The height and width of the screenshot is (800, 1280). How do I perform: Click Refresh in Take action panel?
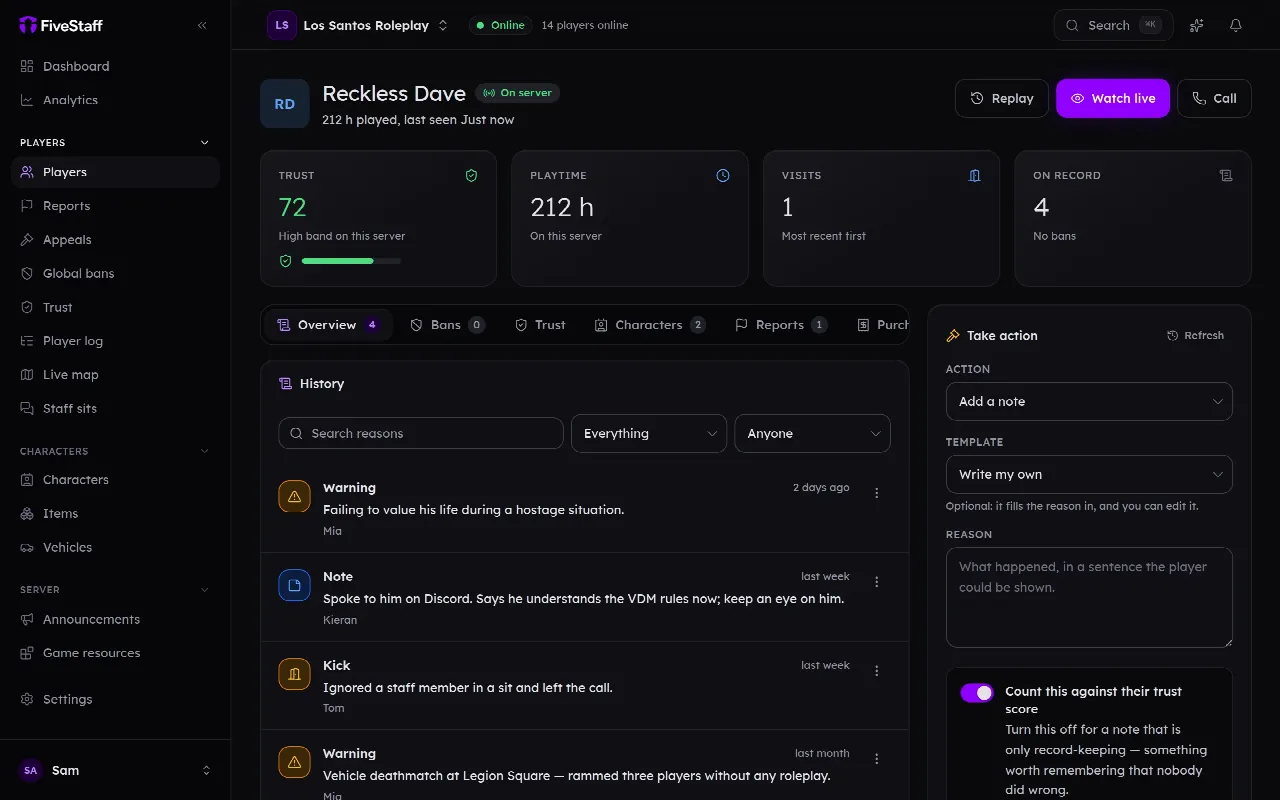[1196, 336]
